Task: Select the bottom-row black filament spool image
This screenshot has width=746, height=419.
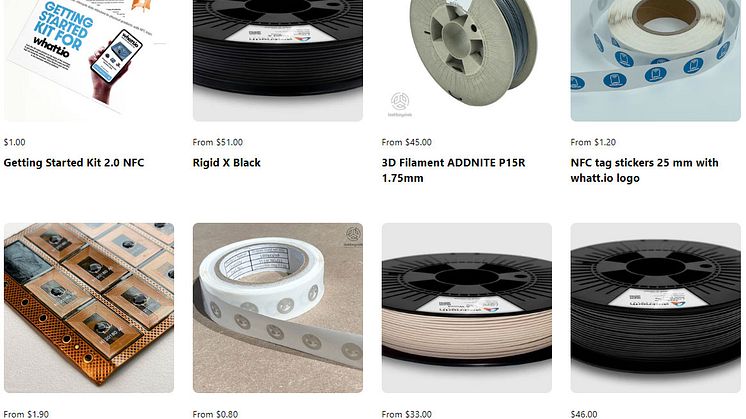Action: 656,308
